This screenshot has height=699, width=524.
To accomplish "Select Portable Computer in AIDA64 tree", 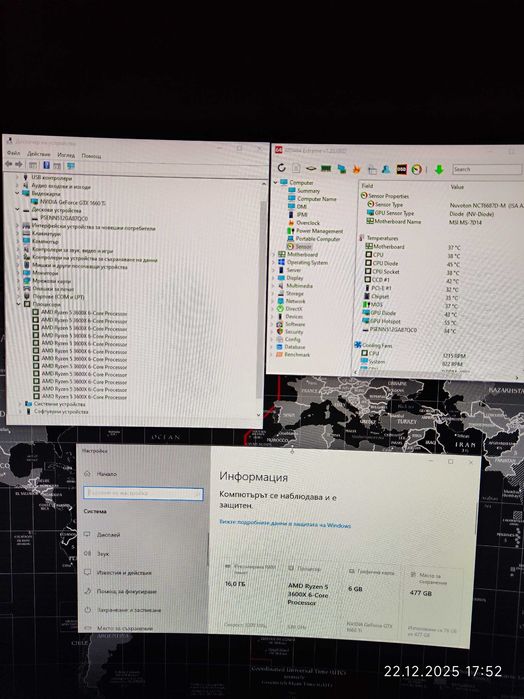I will [x=314, y=238].
